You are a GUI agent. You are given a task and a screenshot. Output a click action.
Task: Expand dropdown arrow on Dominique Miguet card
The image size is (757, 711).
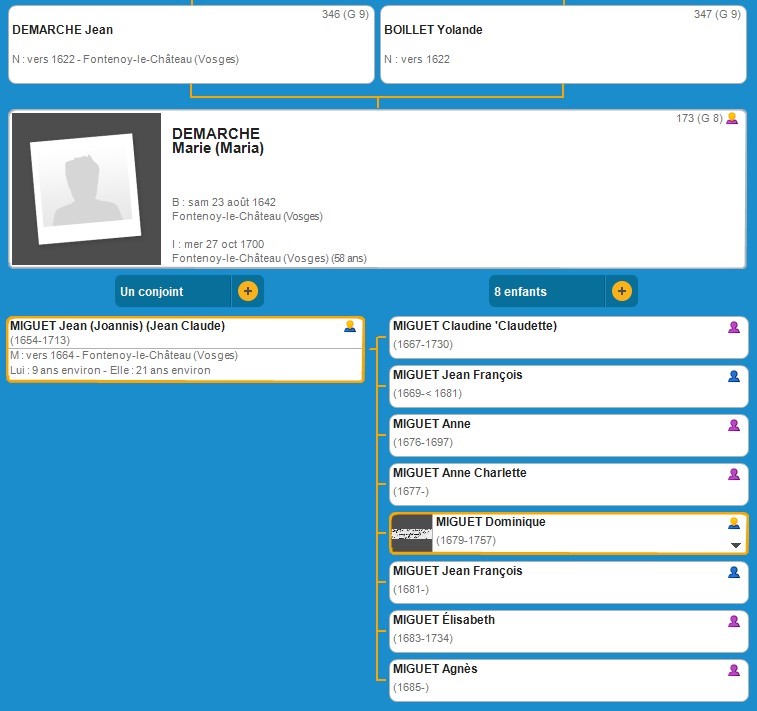(736, 545)
